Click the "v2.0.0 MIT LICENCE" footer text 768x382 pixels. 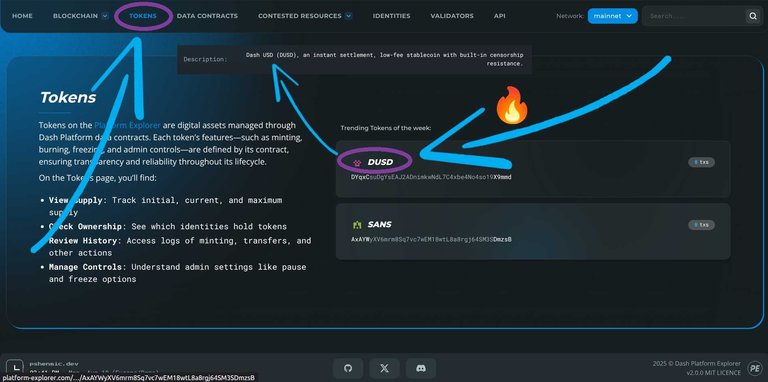[713, 373]
